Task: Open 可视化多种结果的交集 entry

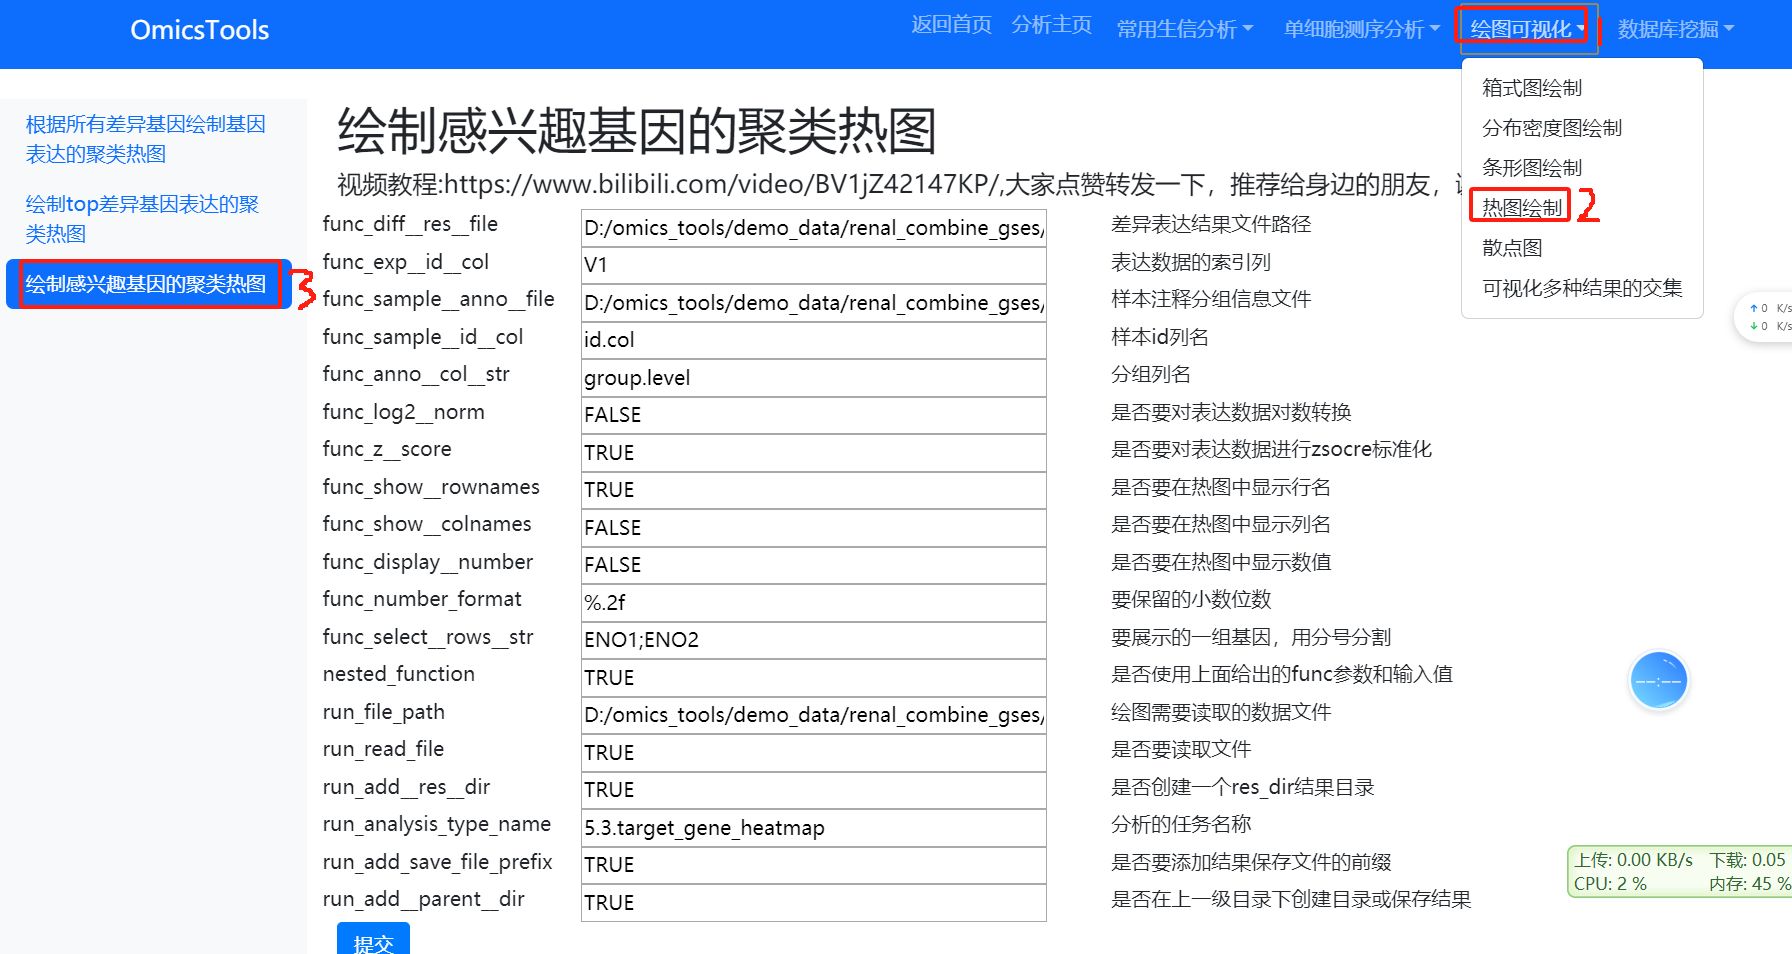Action: tap(1582, 288)
